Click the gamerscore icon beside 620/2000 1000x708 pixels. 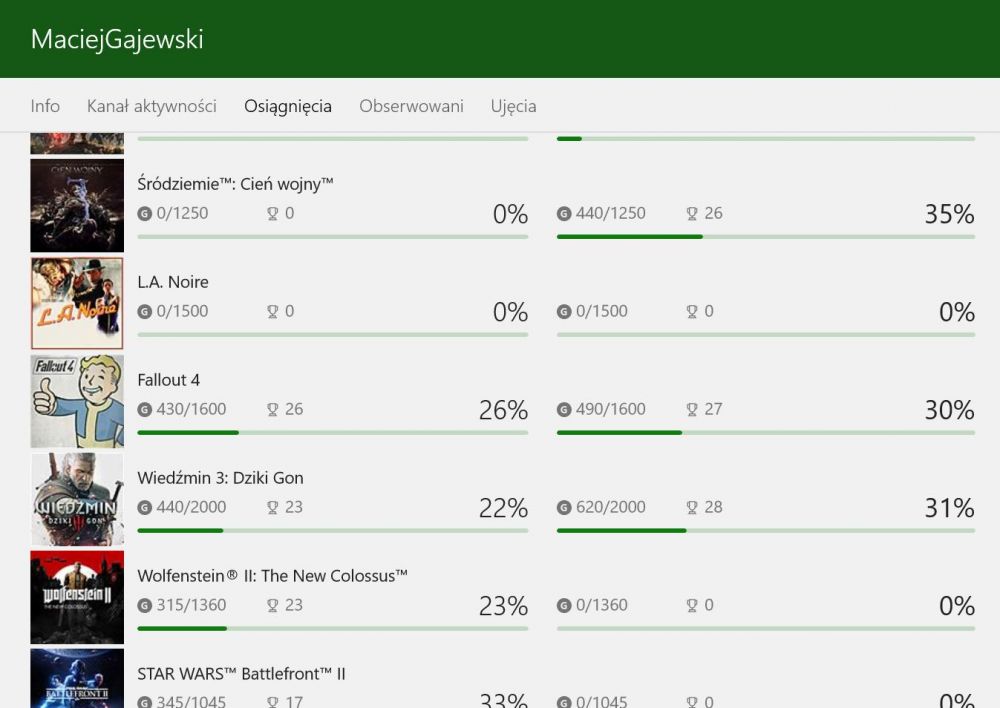click(x=564, y=508)
